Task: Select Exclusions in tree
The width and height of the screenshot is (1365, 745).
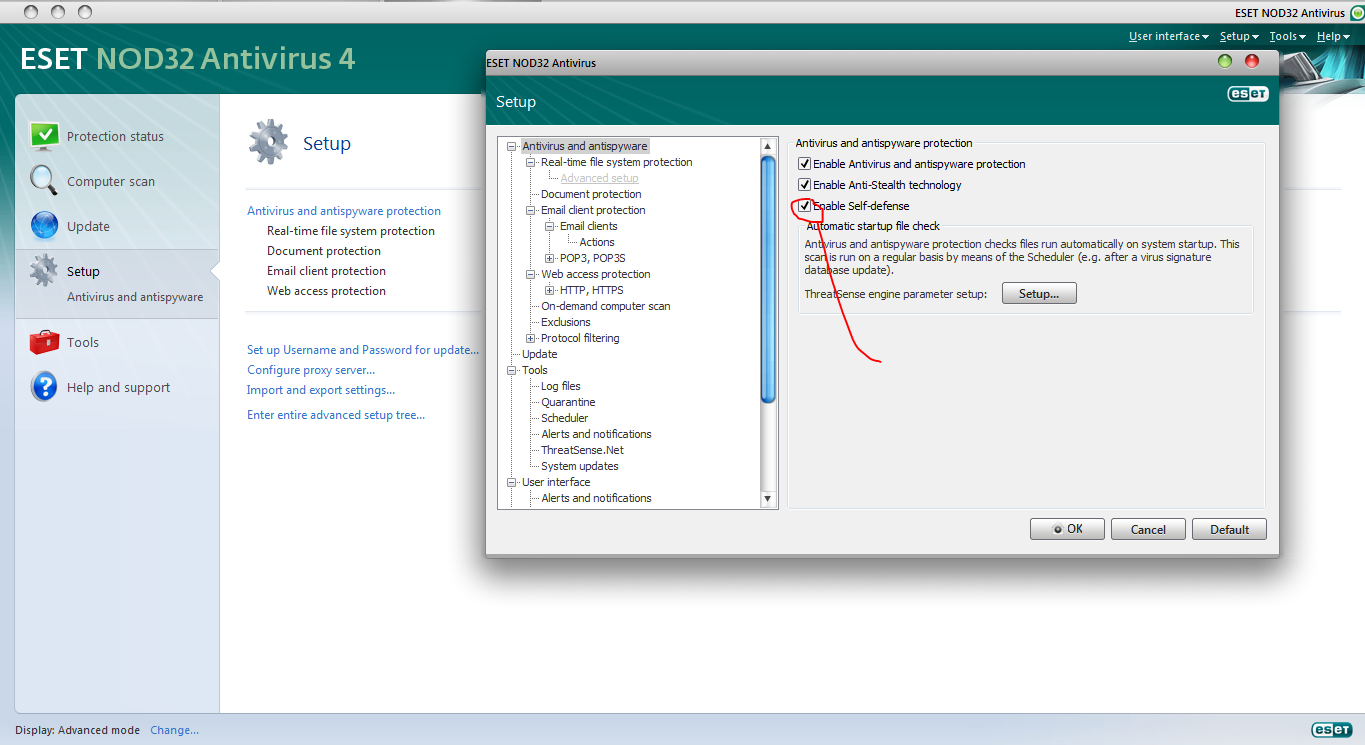Action: (x=565, y=322)
